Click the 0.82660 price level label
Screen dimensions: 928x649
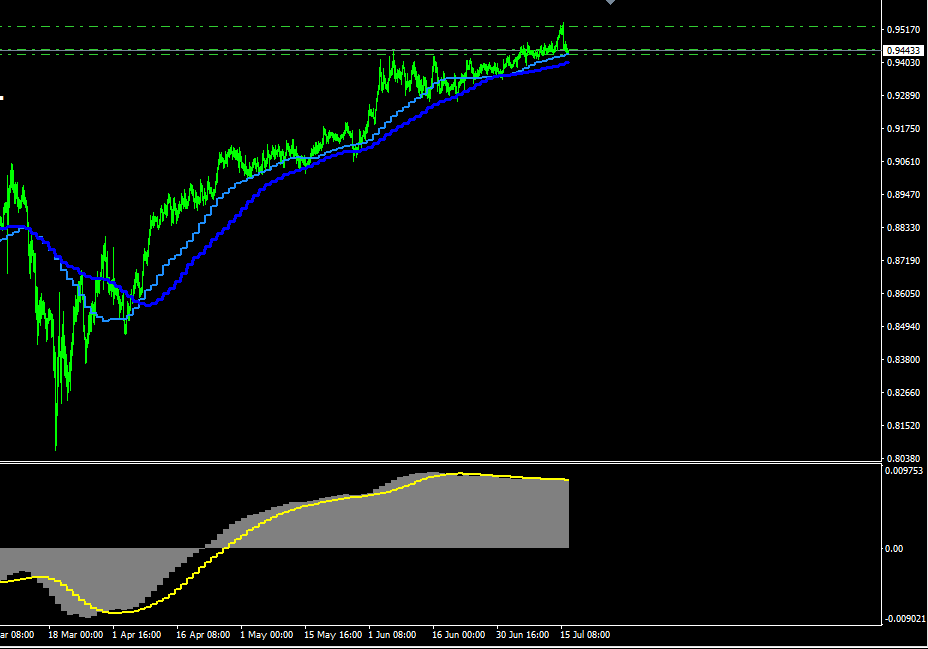[903, 393]
